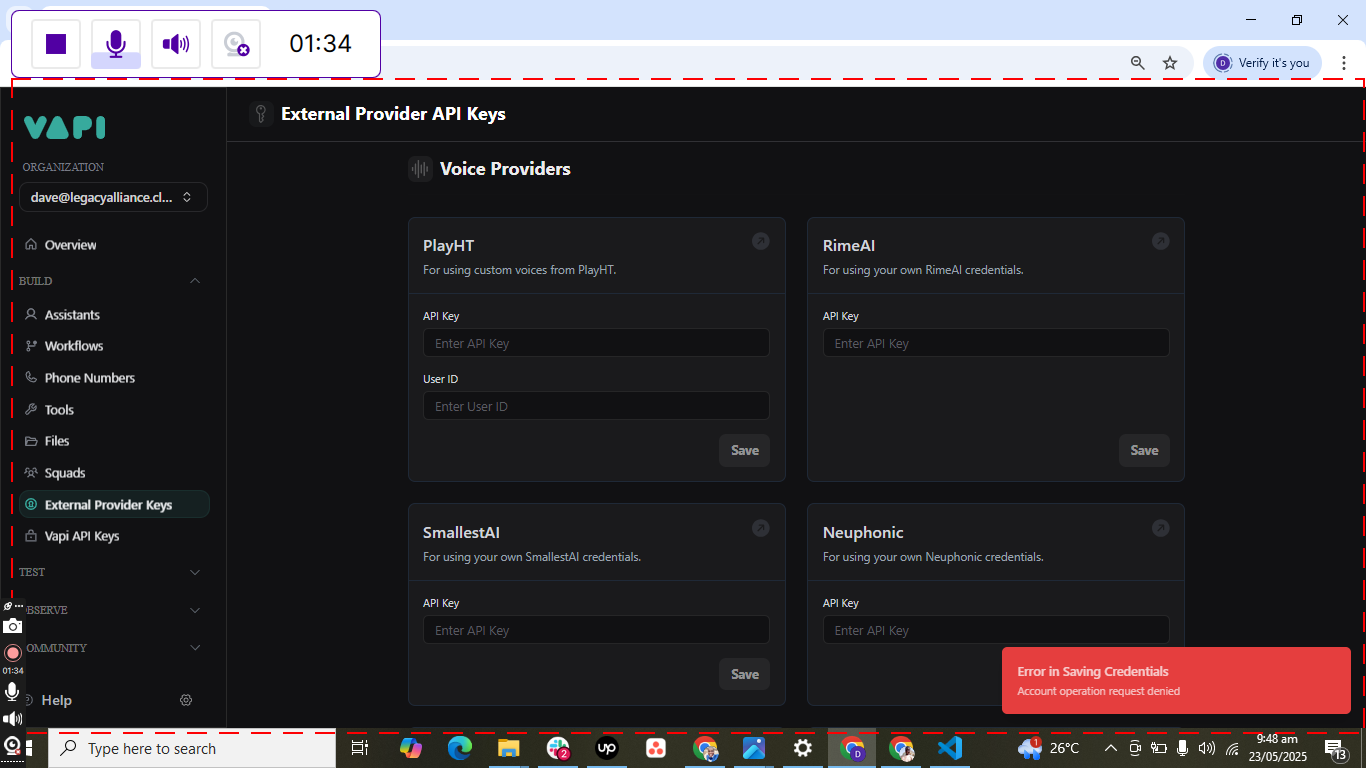Click the key icon beside the page title
The width and height of the screenshot is (1366, 768).
click(261, 114)
